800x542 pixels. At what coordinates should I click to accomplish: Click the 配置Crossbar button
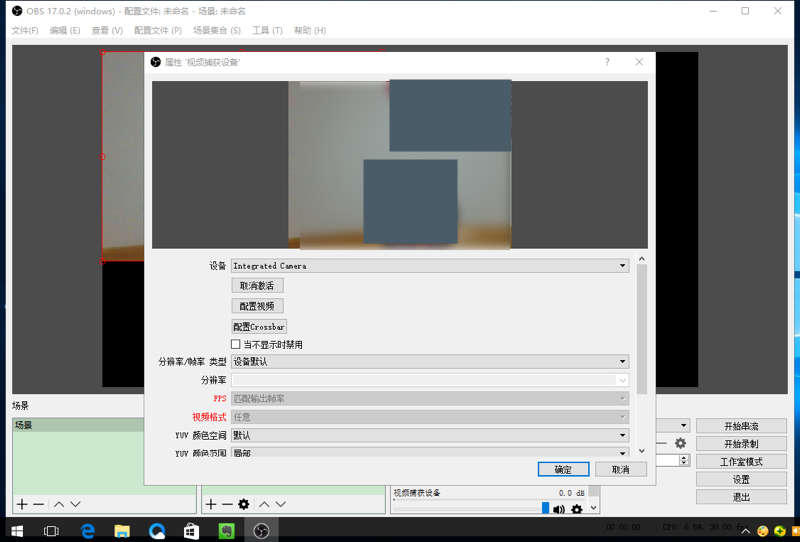pos(259,327)
